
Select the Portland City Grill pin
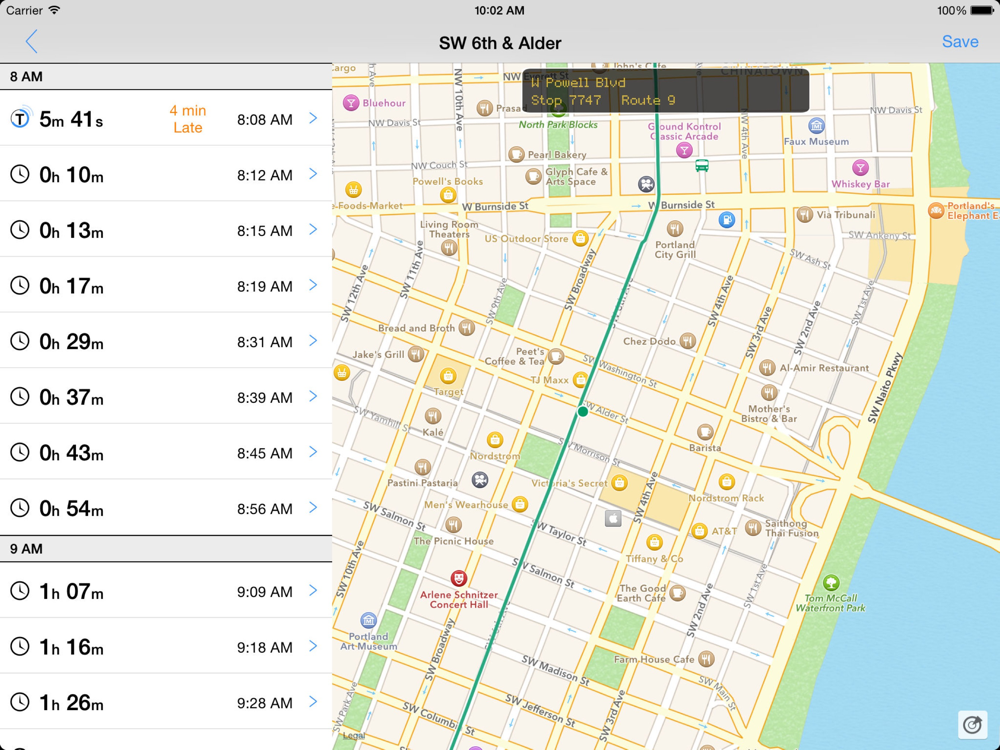coord(675,228)
